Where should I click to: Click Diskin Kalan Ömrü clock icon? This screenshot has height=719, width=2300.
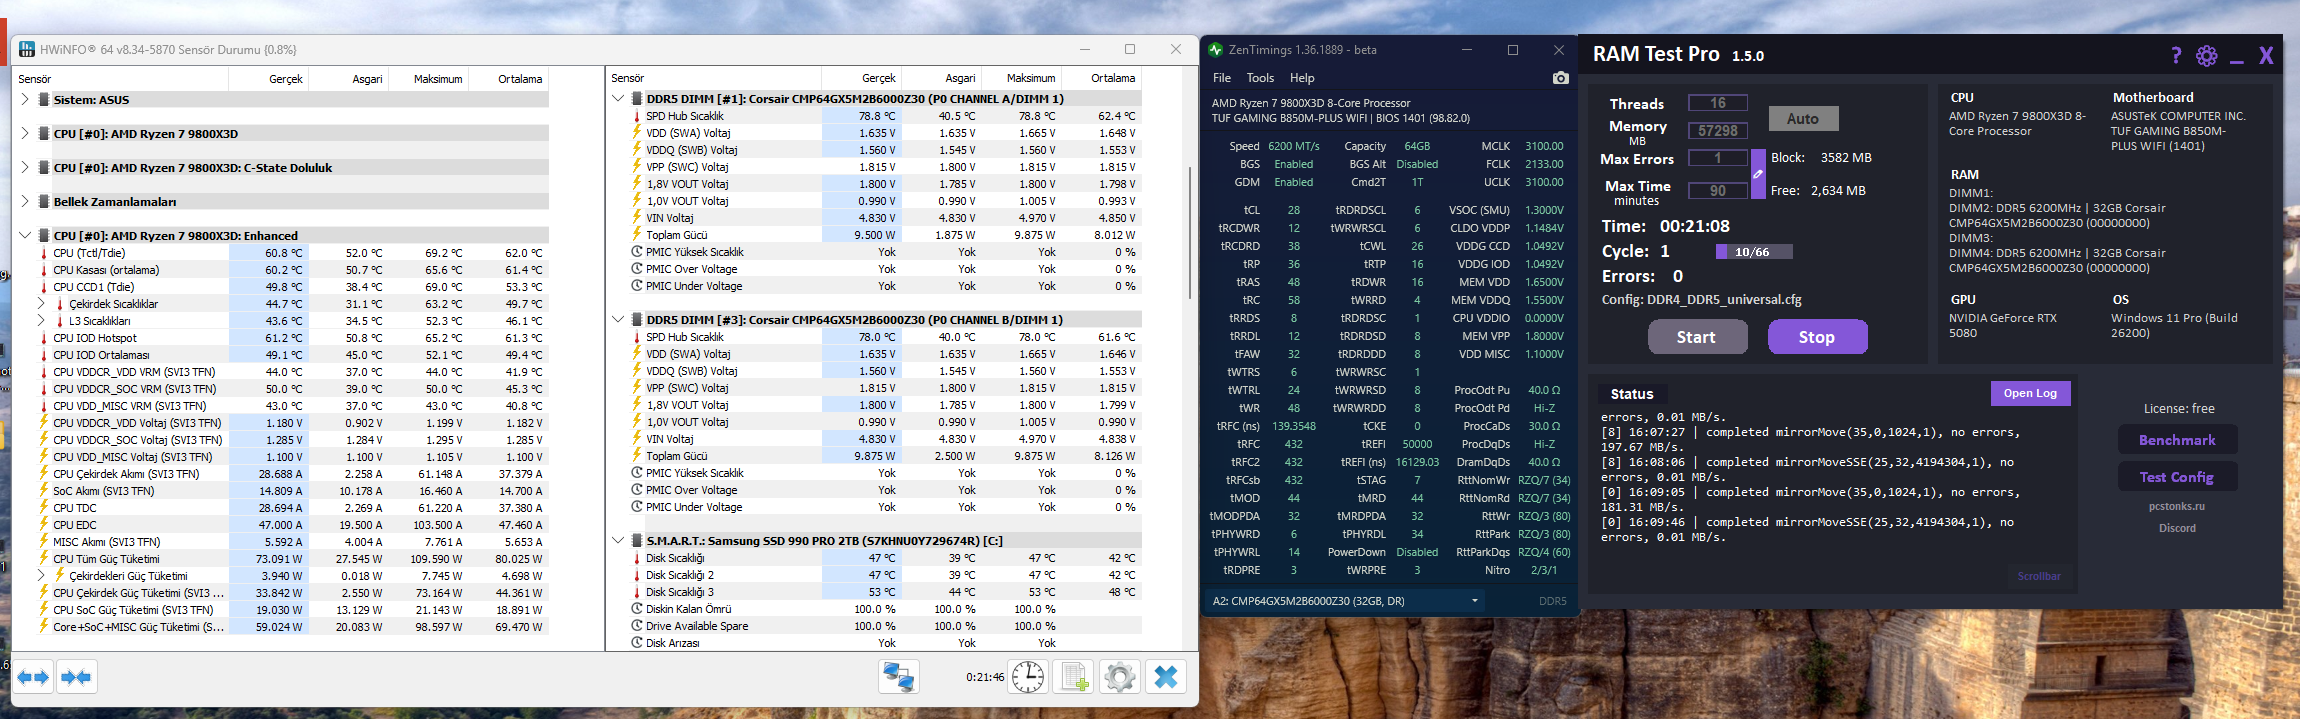tap(636, 609)
